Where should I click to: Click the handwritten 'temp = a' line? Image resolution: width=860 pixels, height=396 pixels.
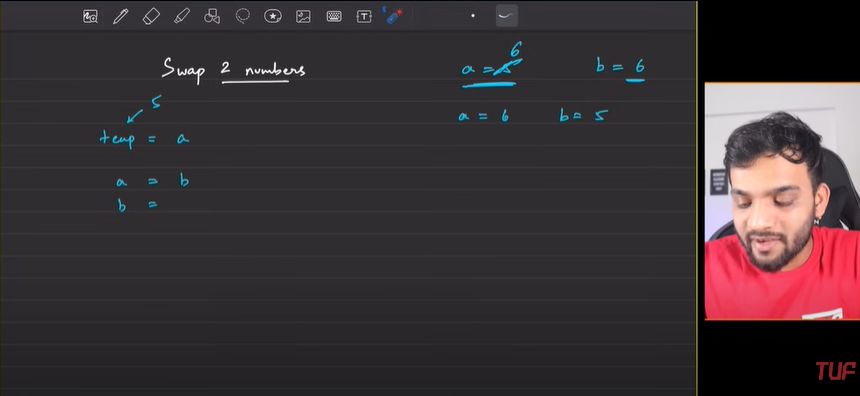[144, 139]
